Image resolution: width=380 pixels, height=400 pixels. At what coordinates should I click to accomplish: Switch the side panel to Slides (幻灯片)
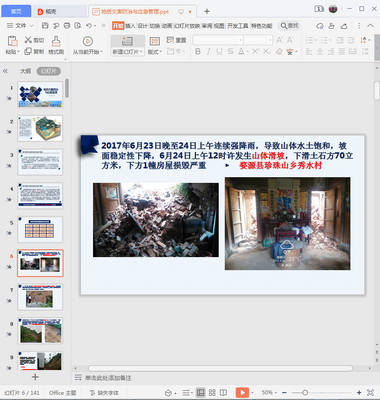pyautogui.click(x=49, y=71)
